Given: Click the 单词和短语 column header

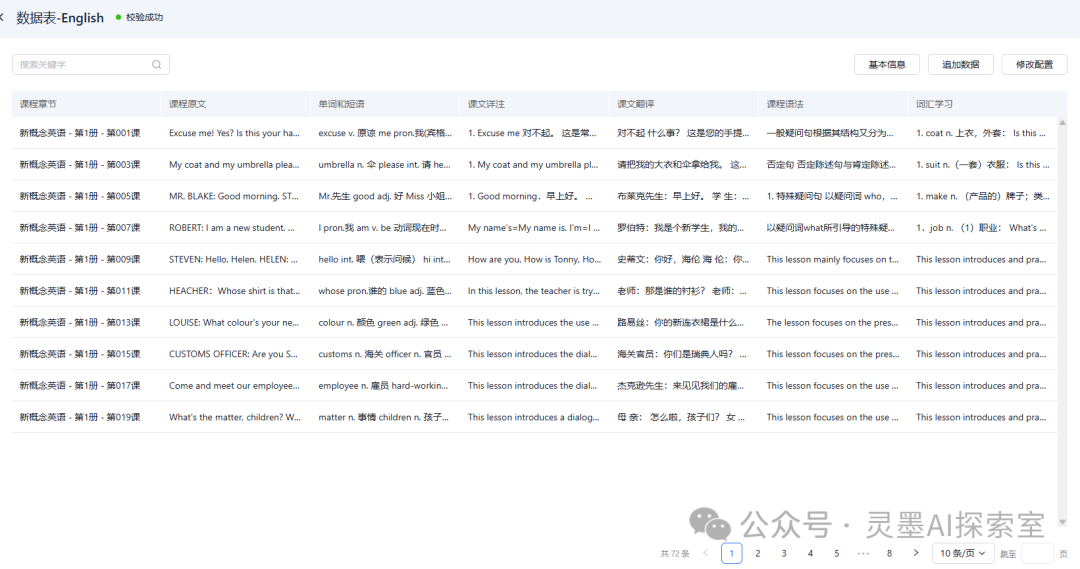Looking at the screenshot, I should click(x=384, y=104).
